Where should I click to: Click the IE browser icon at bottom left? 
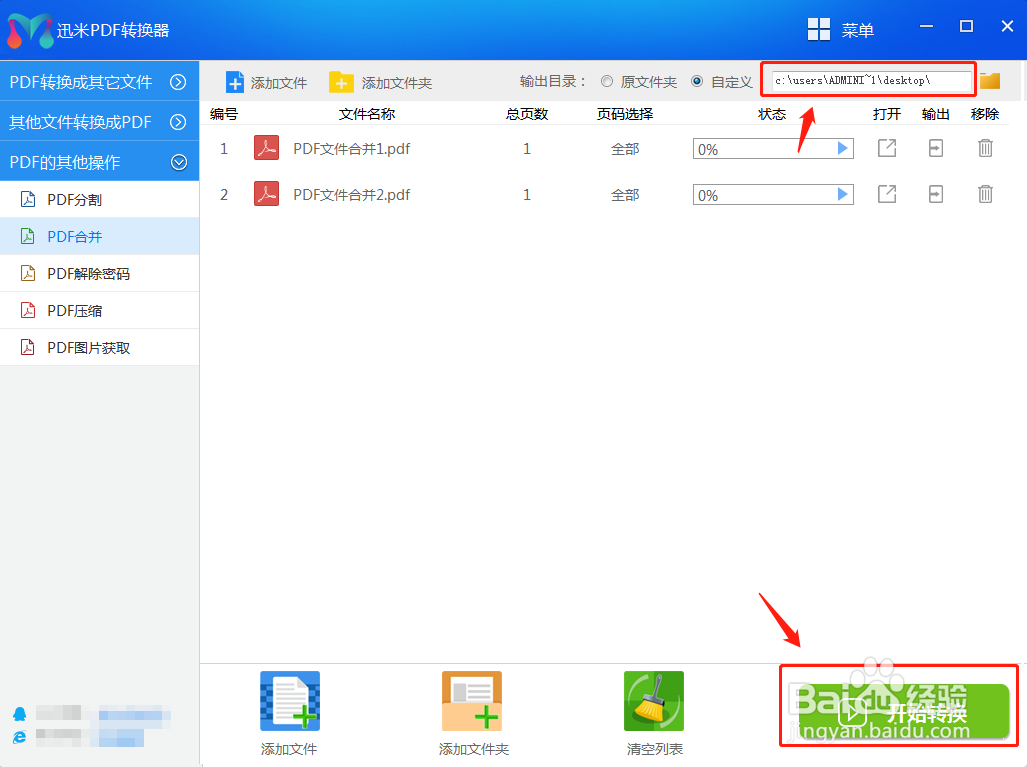(20, 737)
